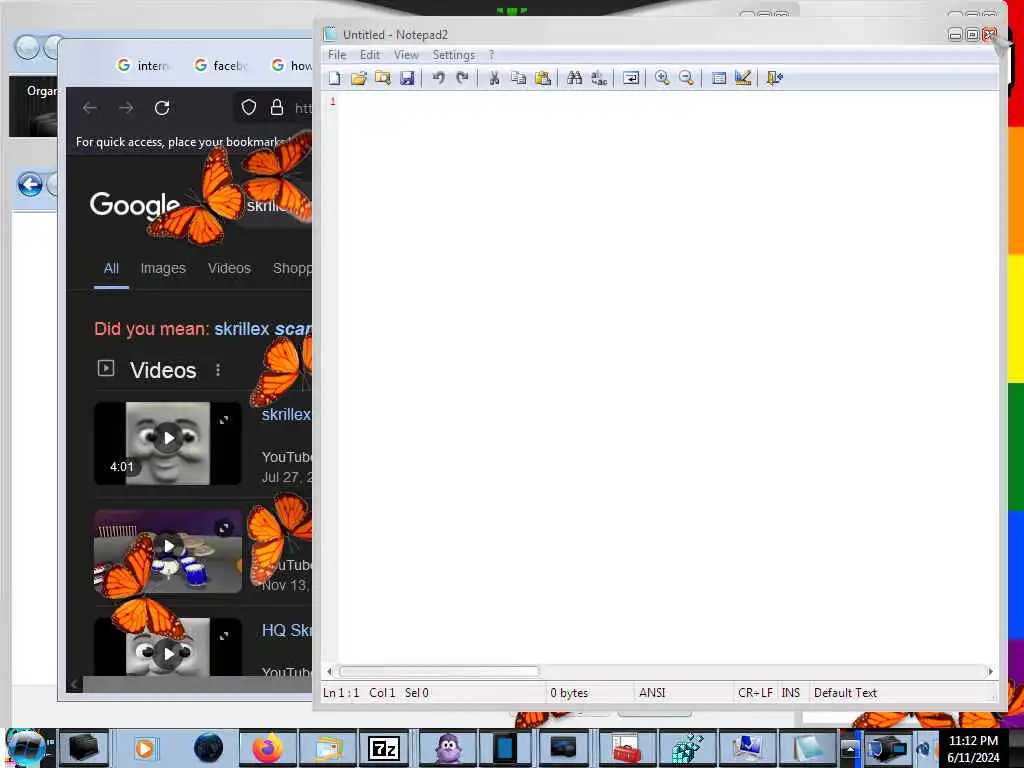1024x768 pixels.
Task: Open the View menu in Notepad2
Action: coord(406,55)
